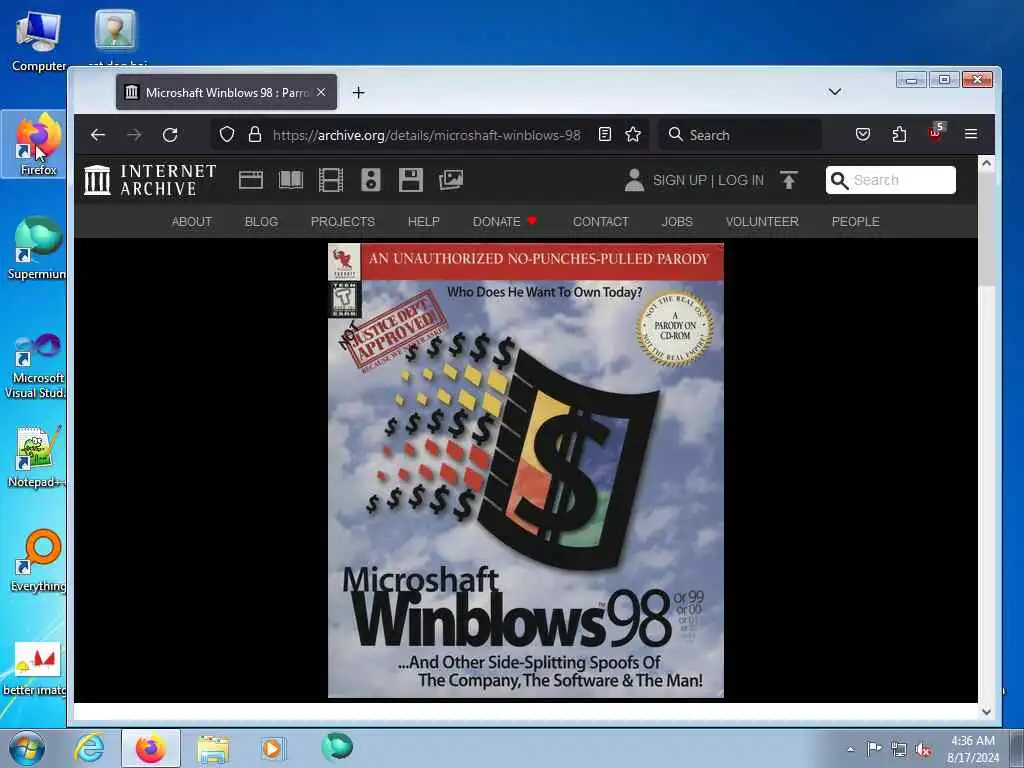1024x768 pixels.
Task: Click muted volume tray icon
Action: (x=923, y=750)
